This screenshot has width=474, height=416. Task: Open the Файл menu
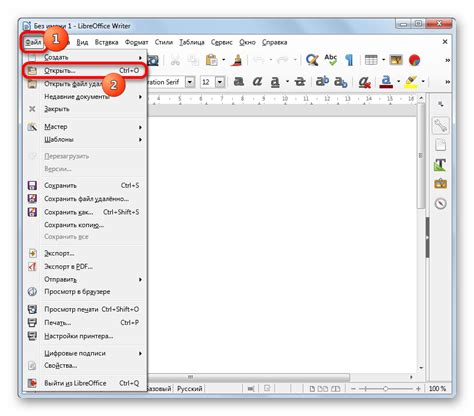(x=33, y=42)
